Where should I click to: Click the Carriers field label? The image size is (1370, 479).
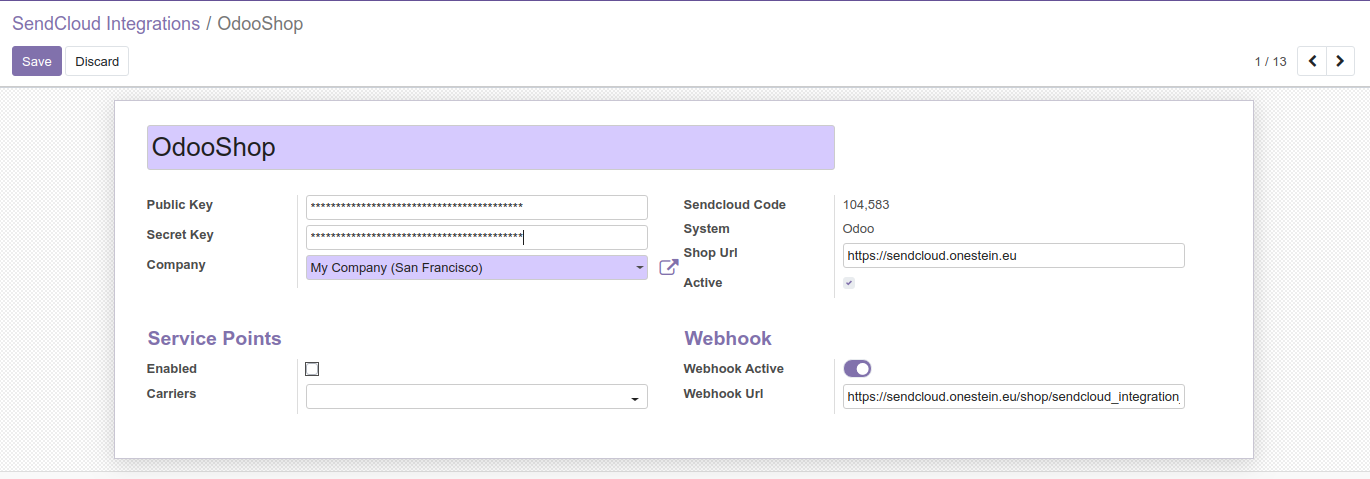pyautogui.click(x=171, y=394)
